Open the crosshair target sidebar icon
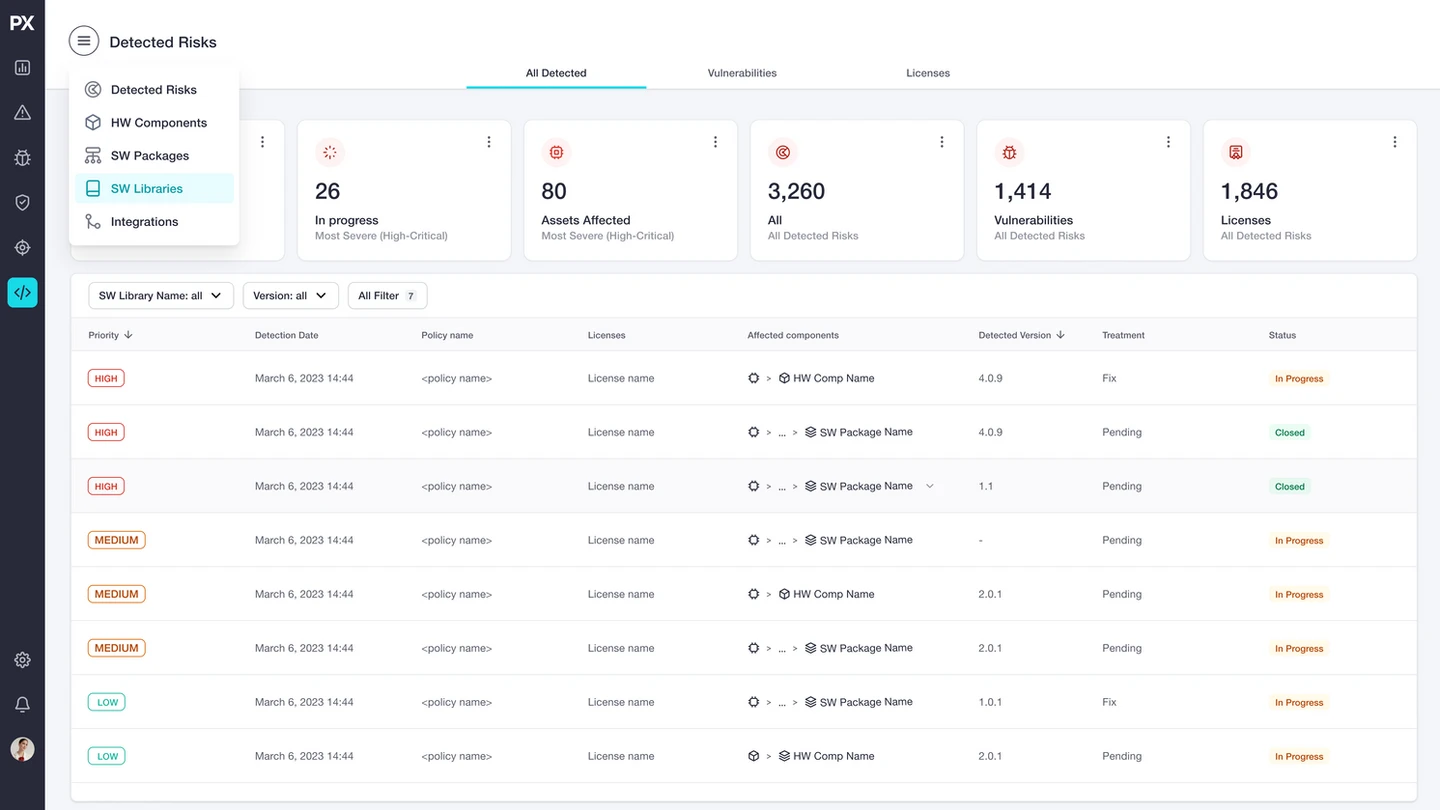This screenshot has width=1440, height=810. click(22, 247)
